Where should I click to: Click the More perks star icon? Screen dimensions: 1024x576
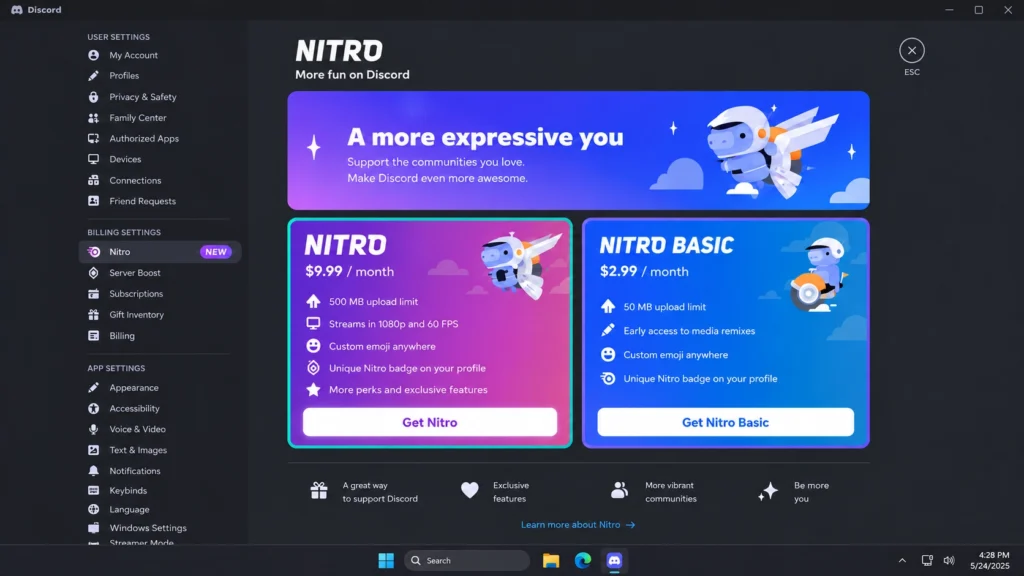tap(313, 390)
